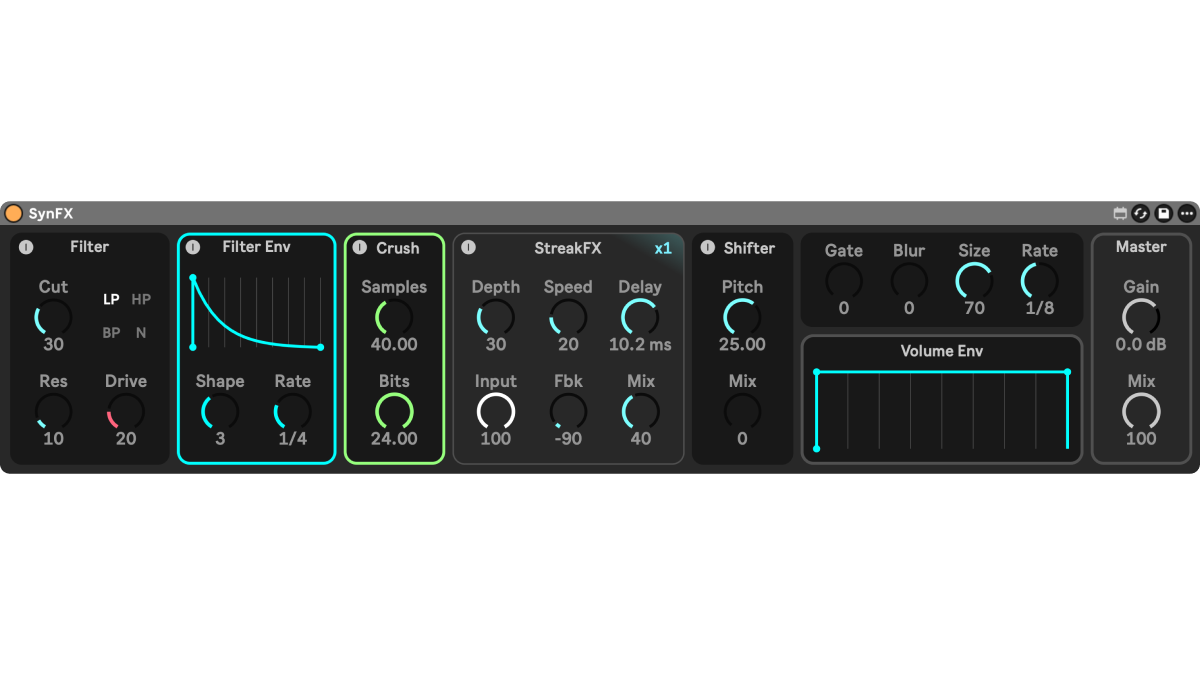Image resolution: width=1200 pixels, height=675 pixels.
Task: Click the device frame icon in title bar
Action: pos(1120,212)
